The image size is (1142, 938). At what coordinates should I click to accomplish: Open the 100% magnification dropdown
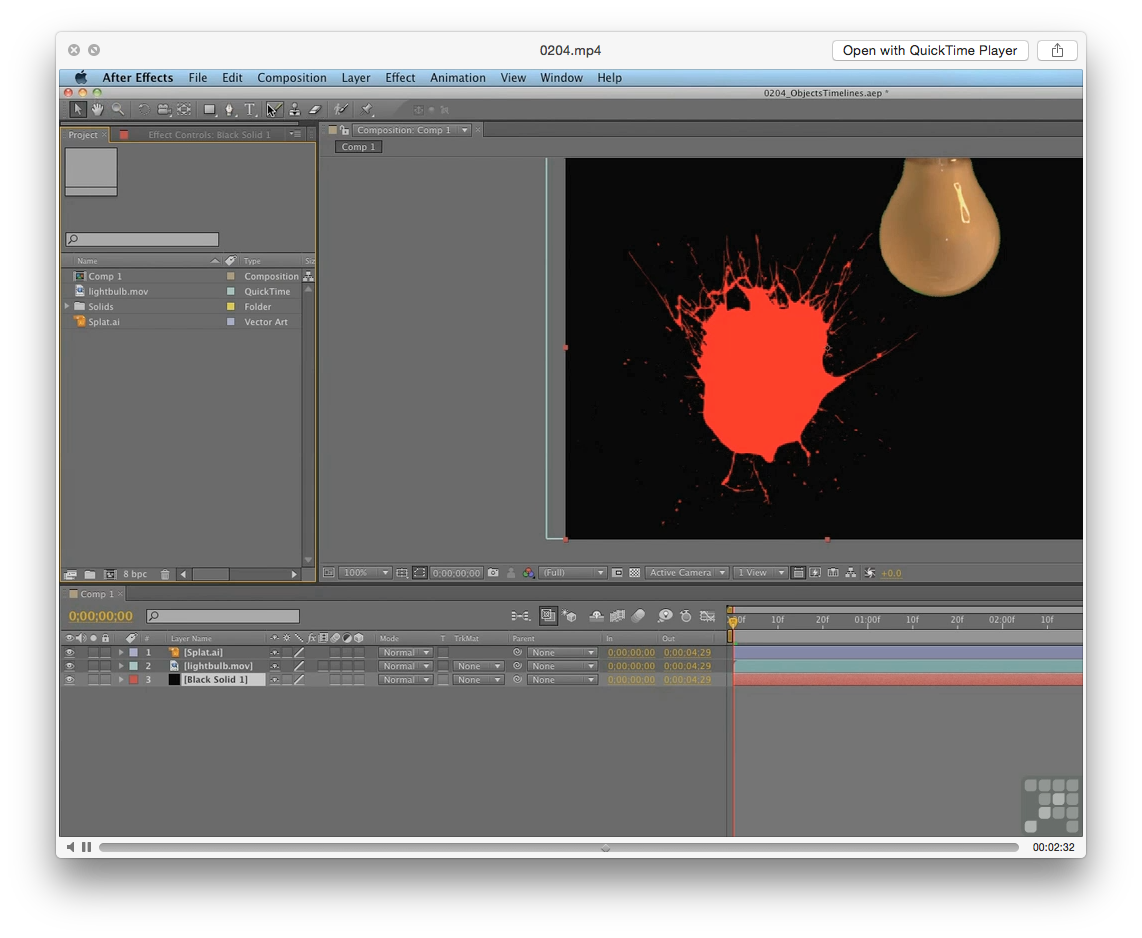coord(365,573)
